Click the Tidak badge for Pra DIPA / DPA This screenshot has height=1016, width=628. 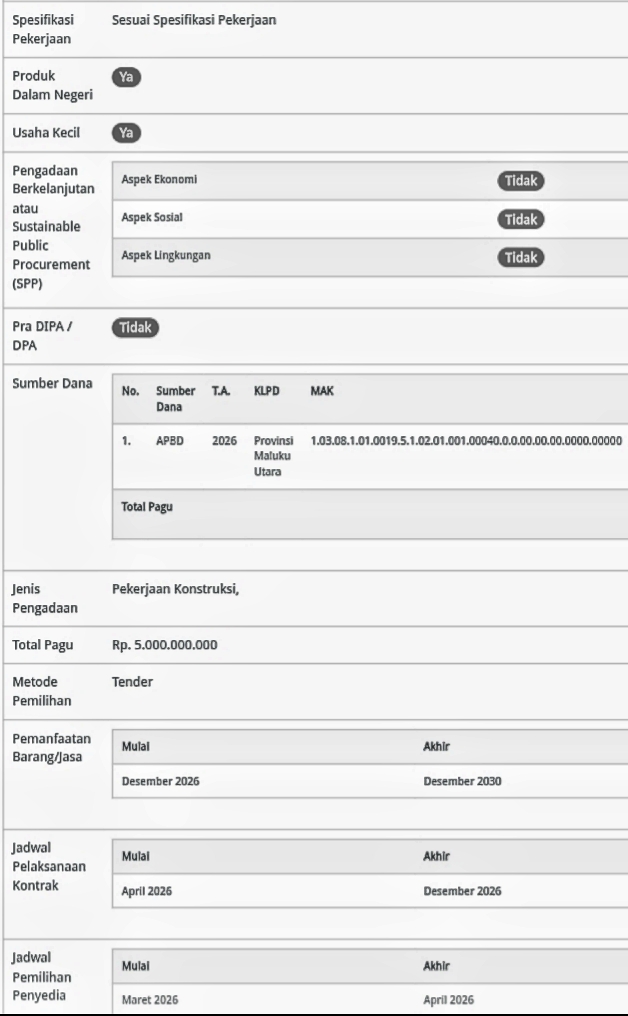click(135, 327)
